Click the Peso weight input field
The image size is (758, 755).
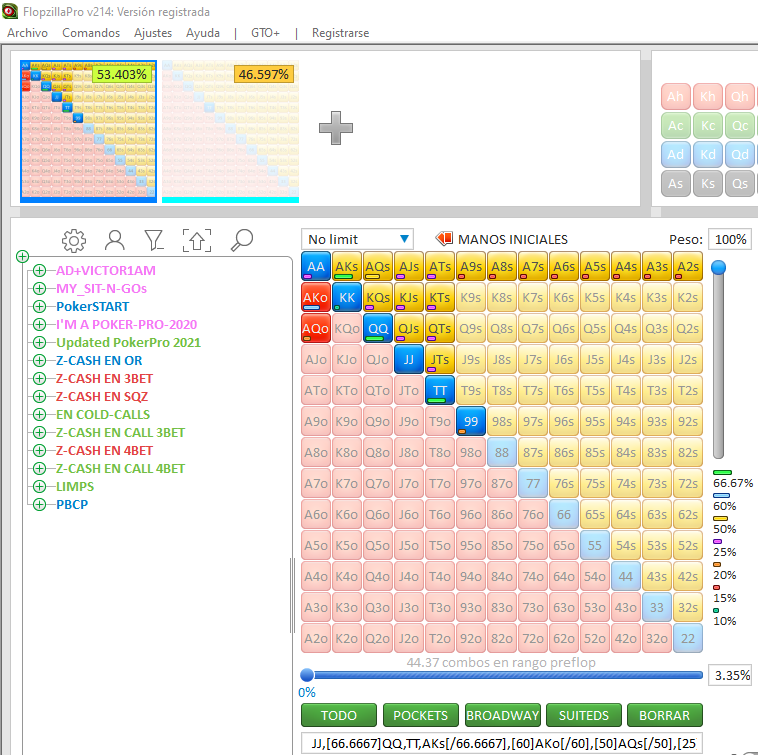pyautogui.click(x=729, y=239)
